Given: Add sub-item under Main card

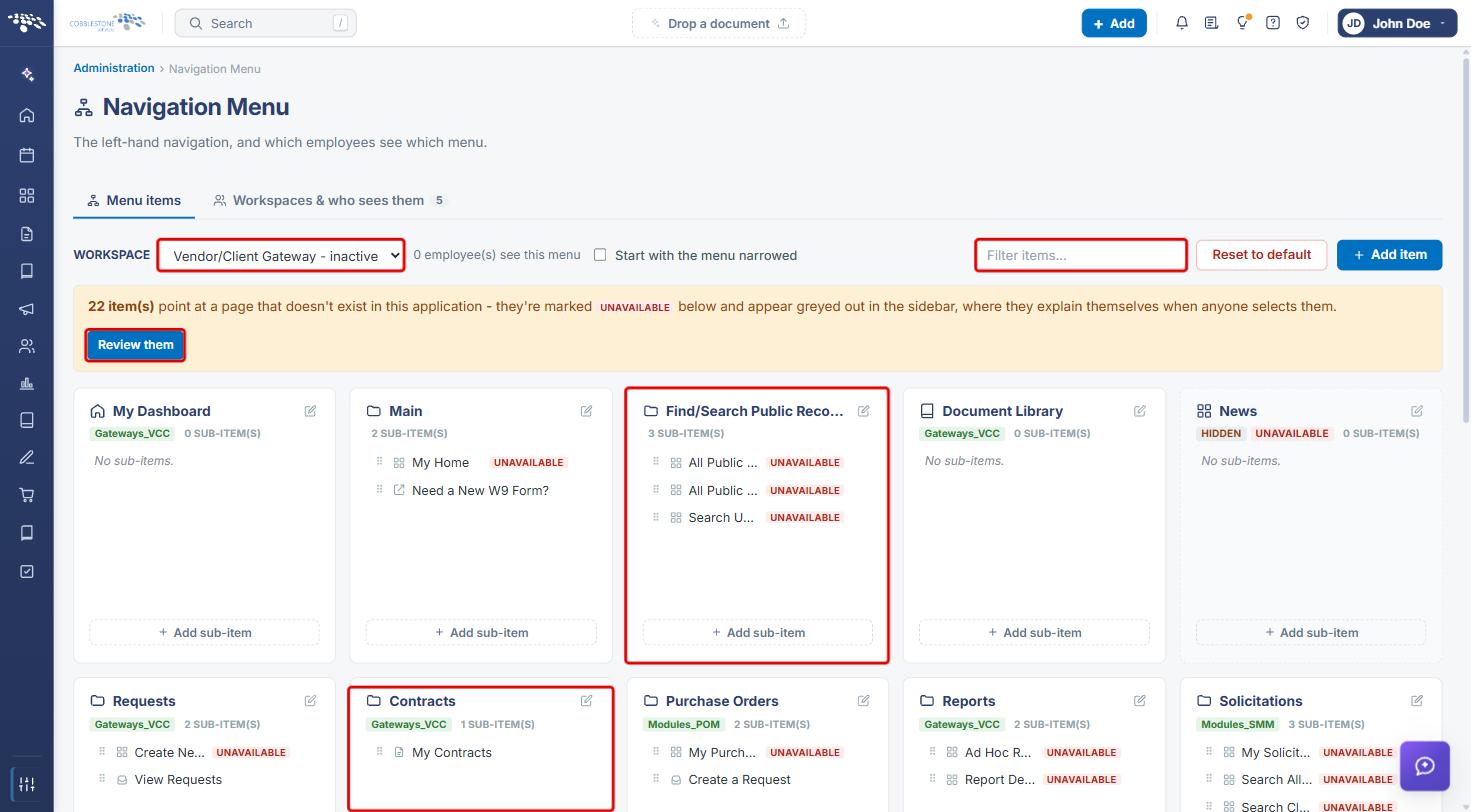Looking at the screenshot, I should pos(481,632).
